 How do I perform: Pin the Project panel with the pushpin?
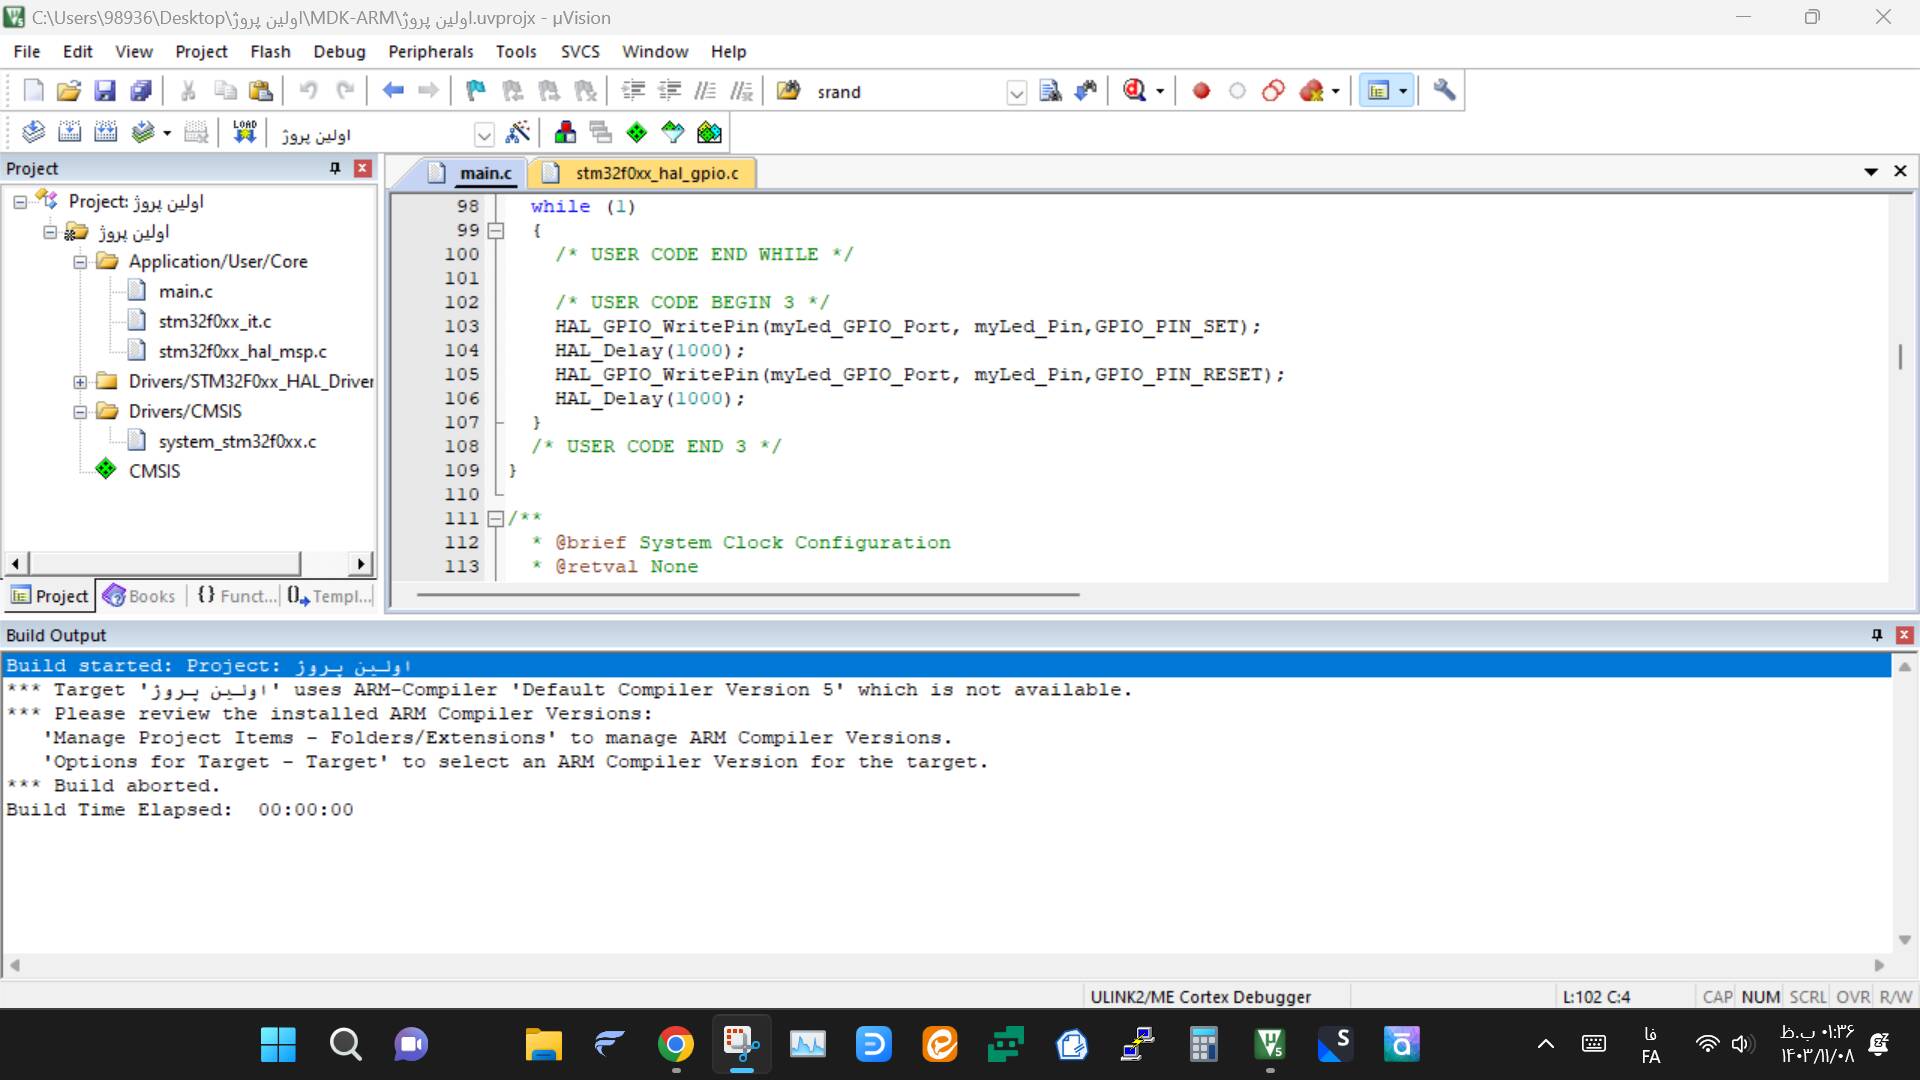335,168
